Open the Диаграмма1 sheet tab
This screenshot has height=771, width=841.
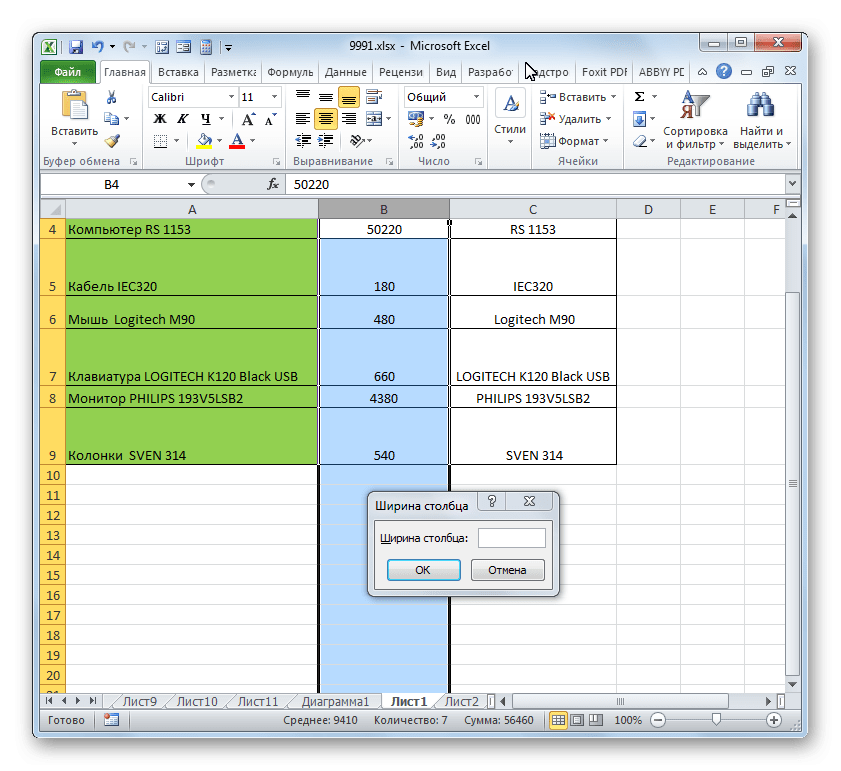(x=335, y=701)
